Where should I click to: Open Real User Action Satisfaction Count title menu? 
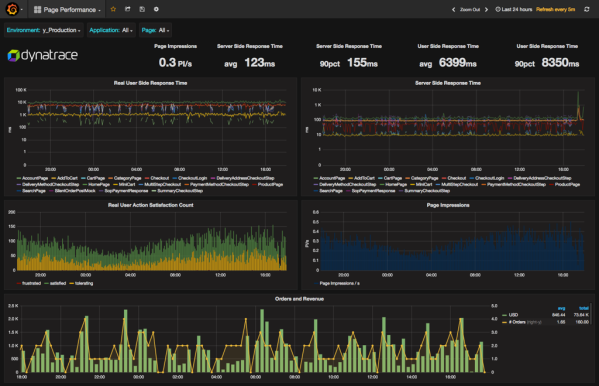tap(151, 205)
